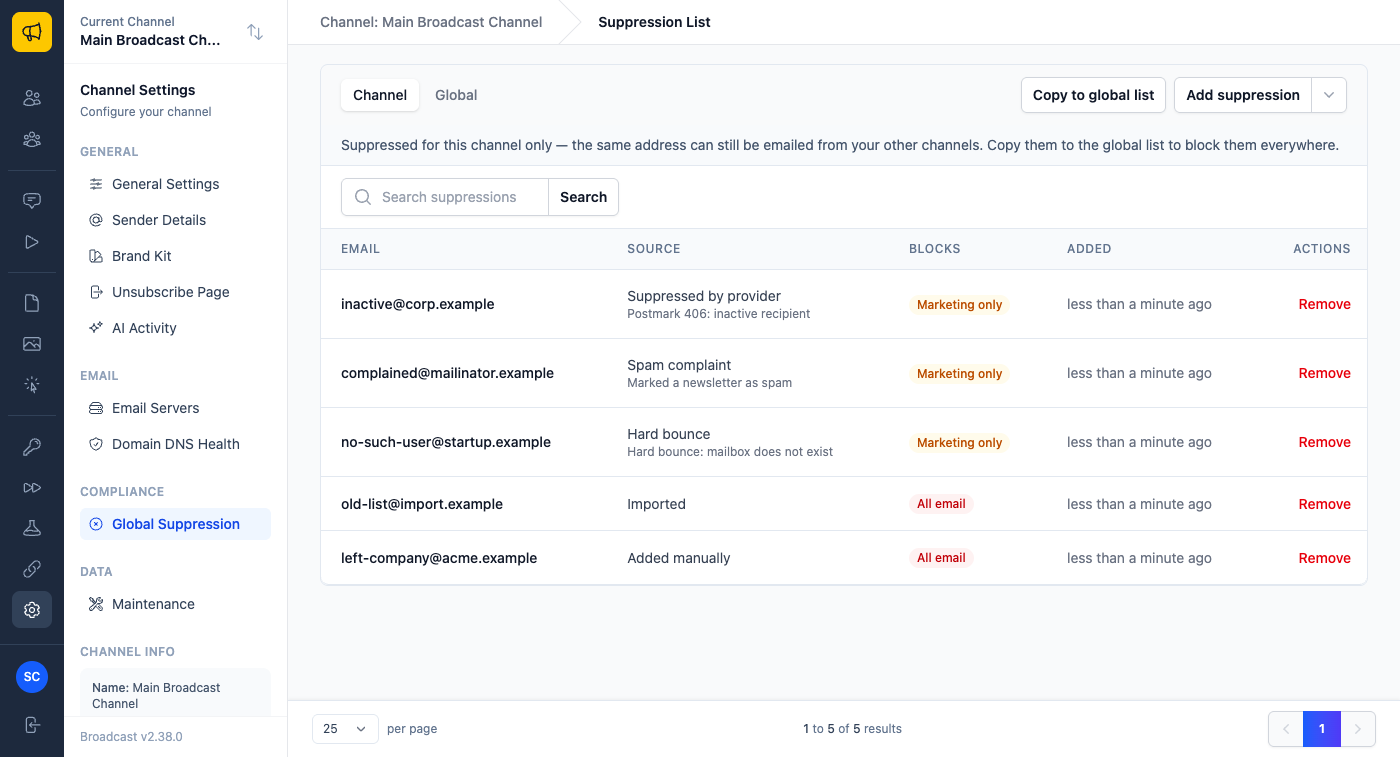Viewport: 1400px width, 757px height.
Task: Click the Copy to global list button
Action: [x=1093, y=95]
